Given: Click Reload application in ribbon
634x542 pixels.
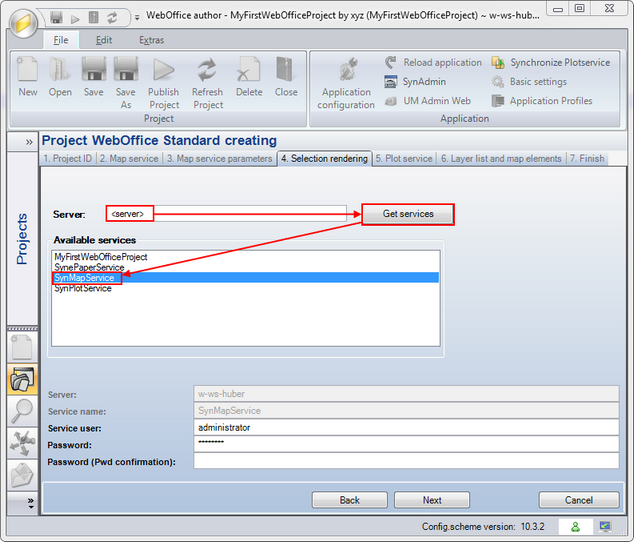Looking at the screenshot, I should (433, 62).
